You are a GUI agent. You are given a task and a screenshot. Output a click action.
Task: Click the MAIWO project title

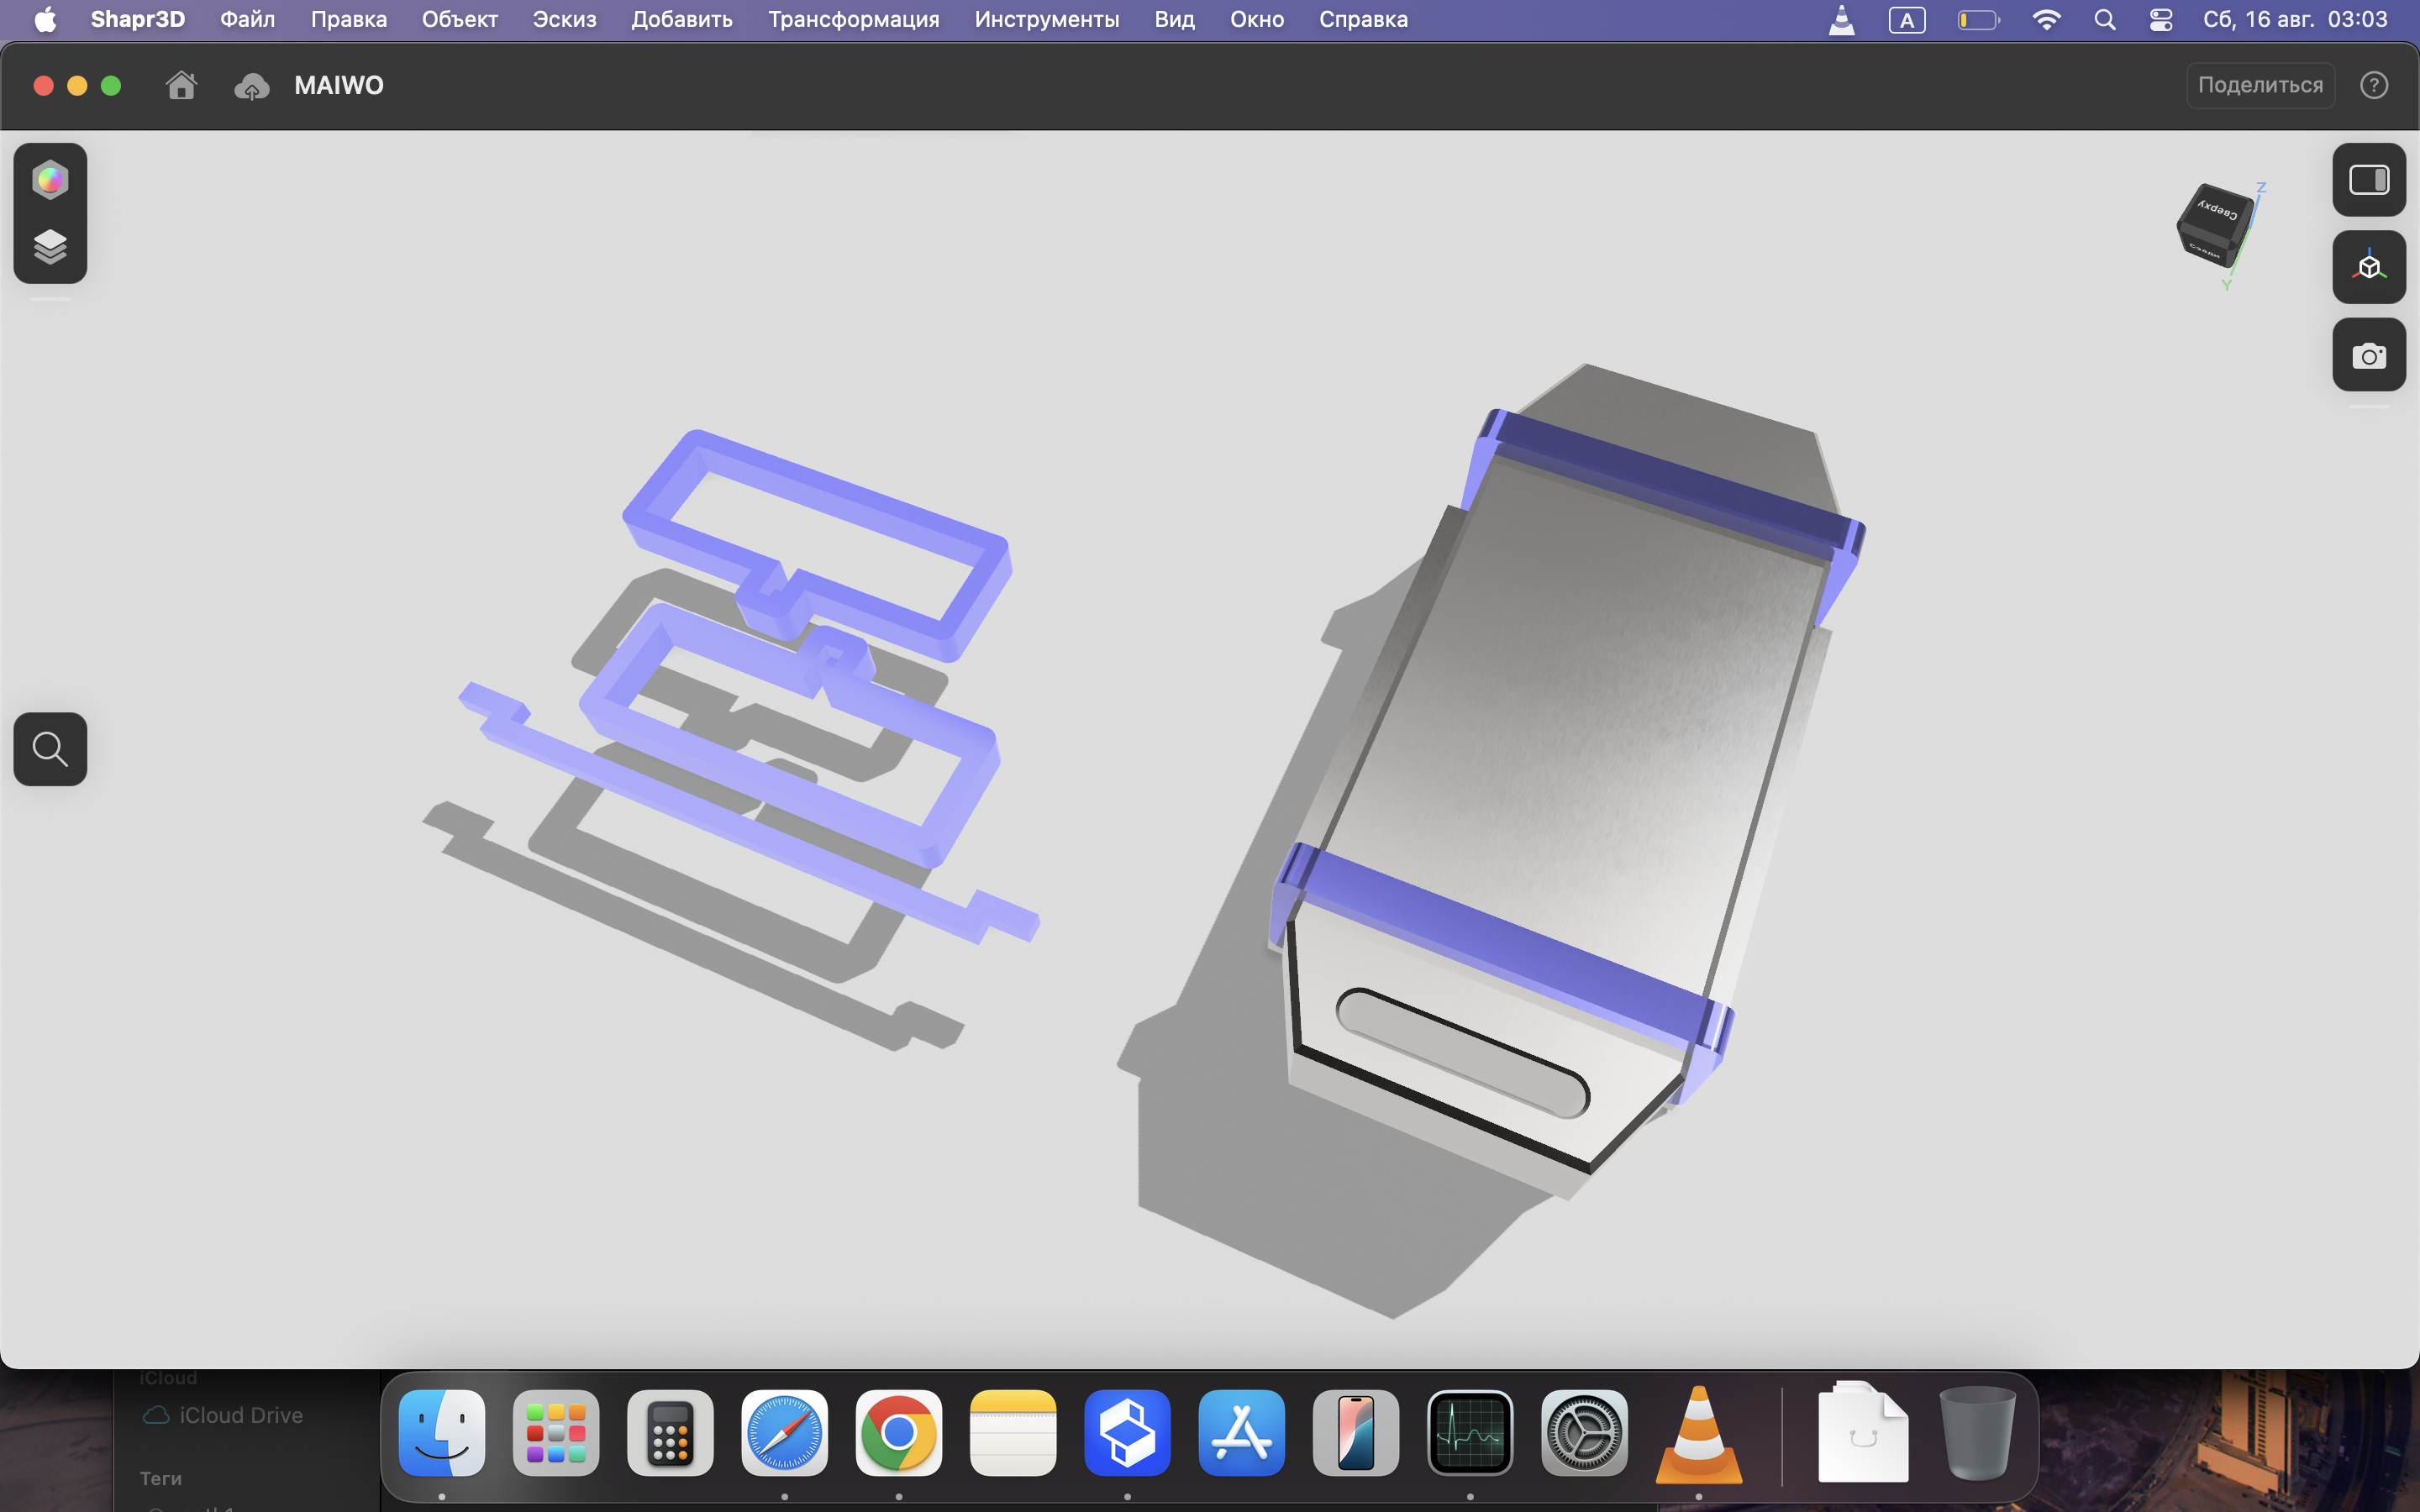339,85
